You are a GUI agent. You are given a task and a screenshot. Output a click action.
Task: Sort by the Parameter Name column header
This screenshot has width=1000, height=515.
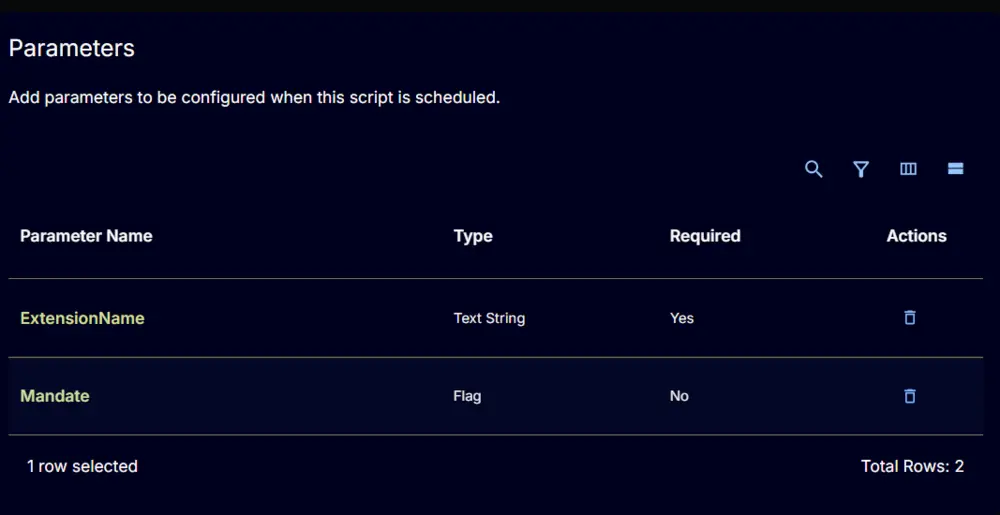point(86,236)
